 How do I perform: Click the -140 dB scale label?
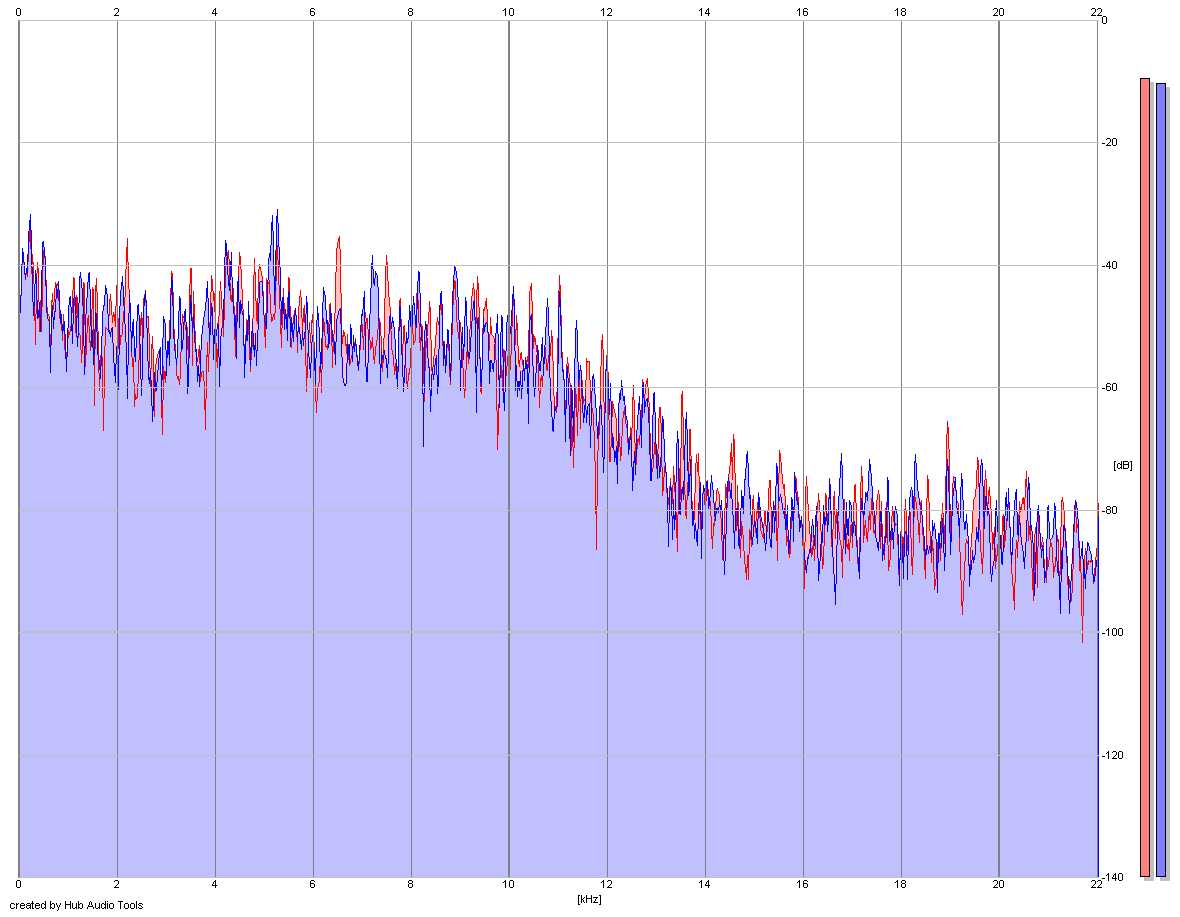click(x=1112, y=877)
